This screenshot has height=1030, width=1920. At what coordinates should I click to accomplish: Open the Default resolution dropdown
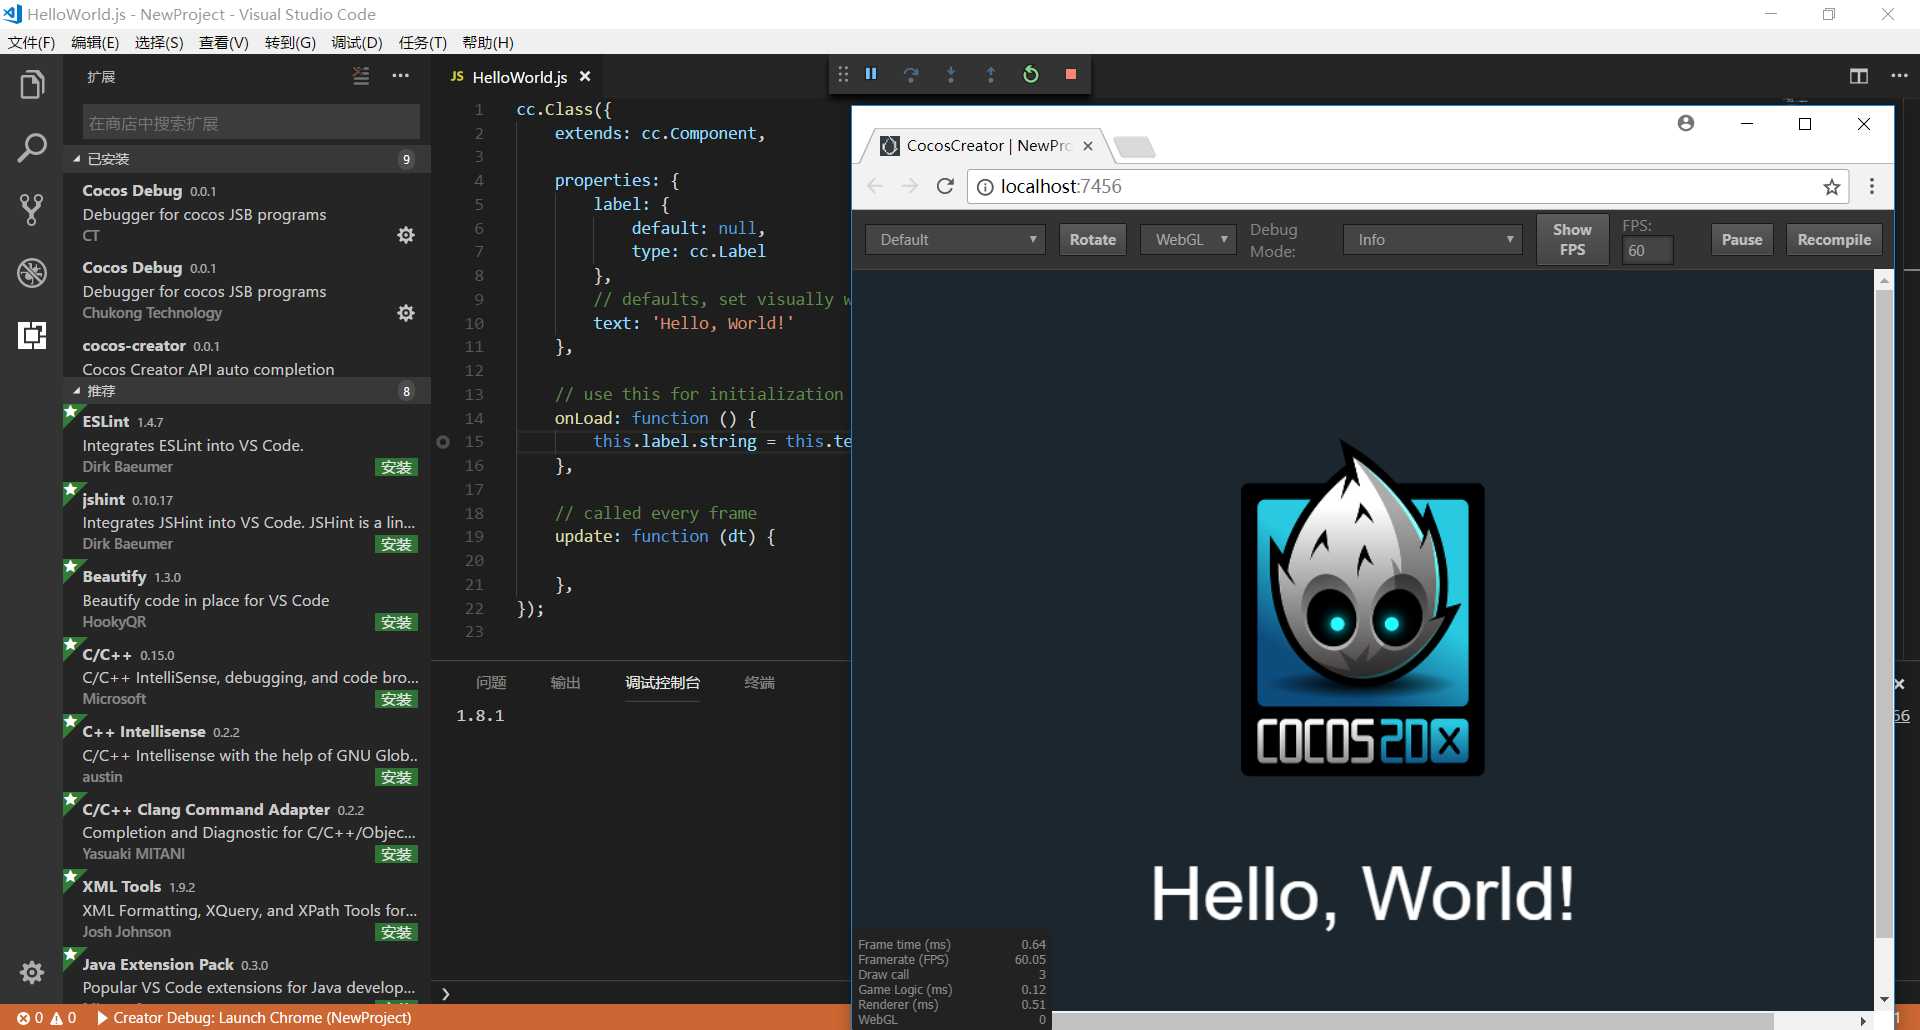955,240
